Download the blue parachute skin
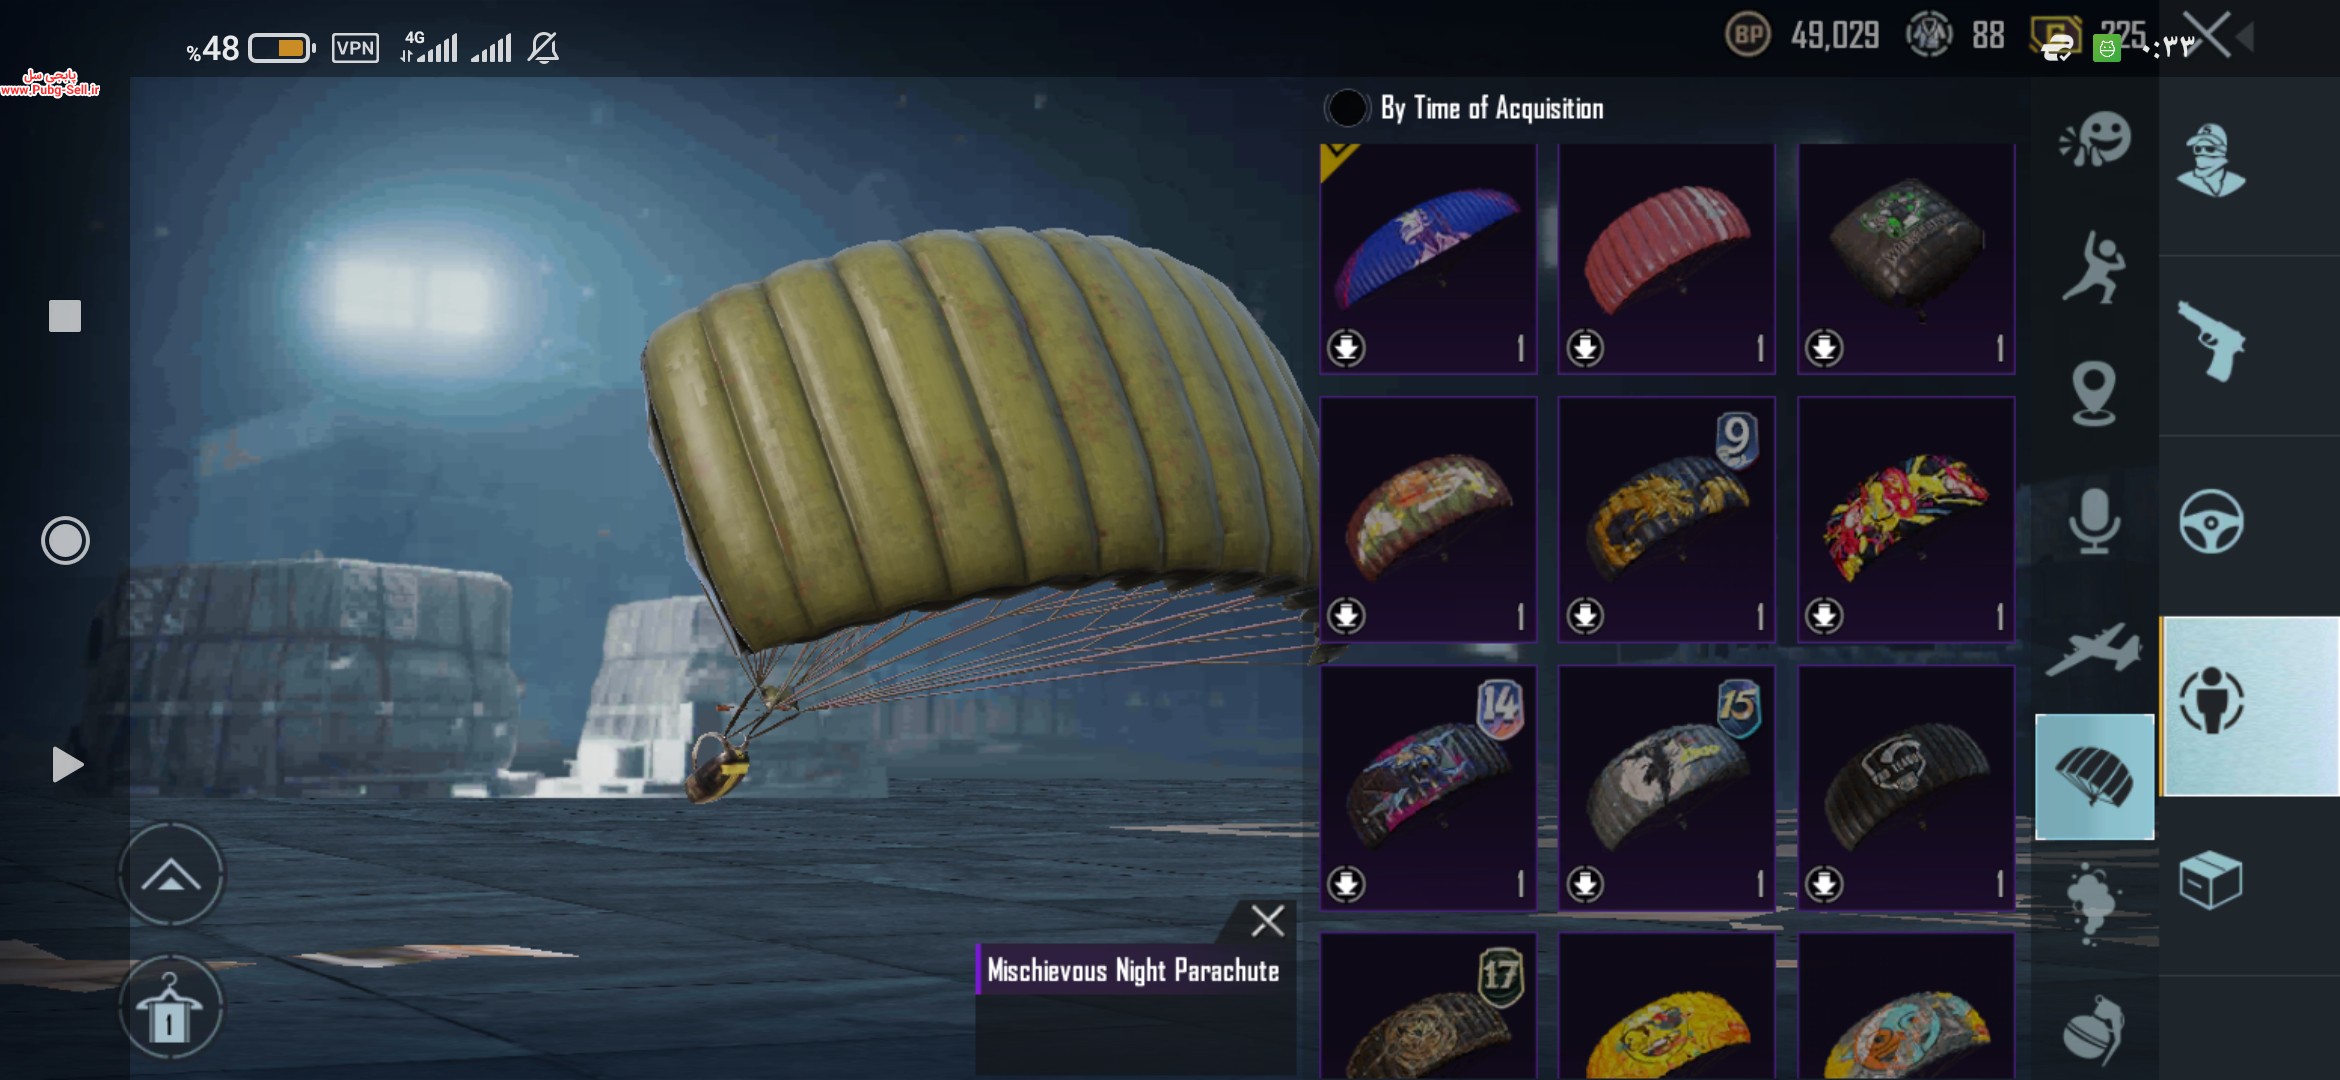2340x1080 pixels. pos(1346,348)
